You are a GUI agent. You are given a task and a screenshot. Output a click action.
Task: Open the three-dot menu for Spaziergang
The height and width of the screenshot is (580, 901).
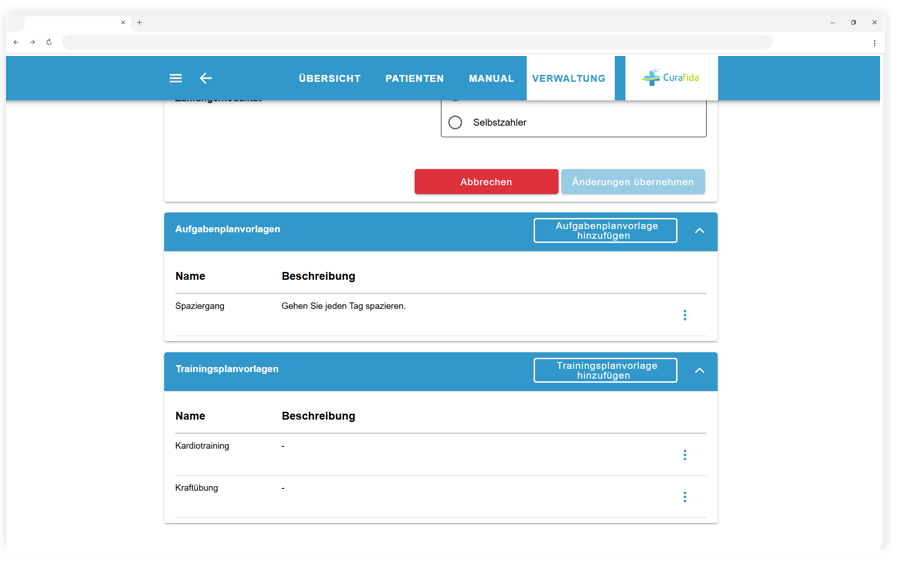point(684,315)
